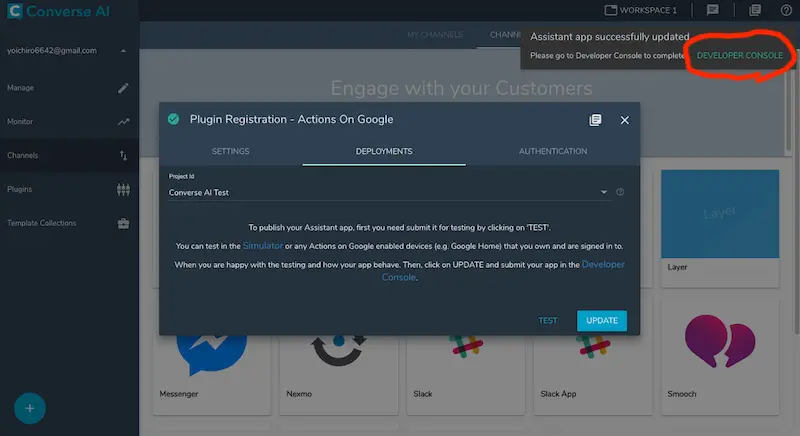
Task: Close the Plugin Registration dialog
Action: (x=624, y=120)
